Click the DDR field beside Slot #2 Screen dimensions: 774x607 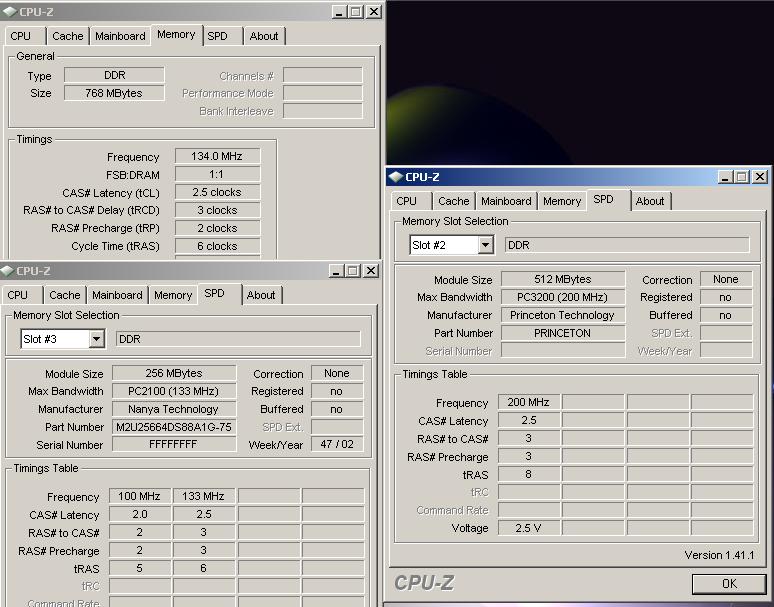(x=627, y=245)
